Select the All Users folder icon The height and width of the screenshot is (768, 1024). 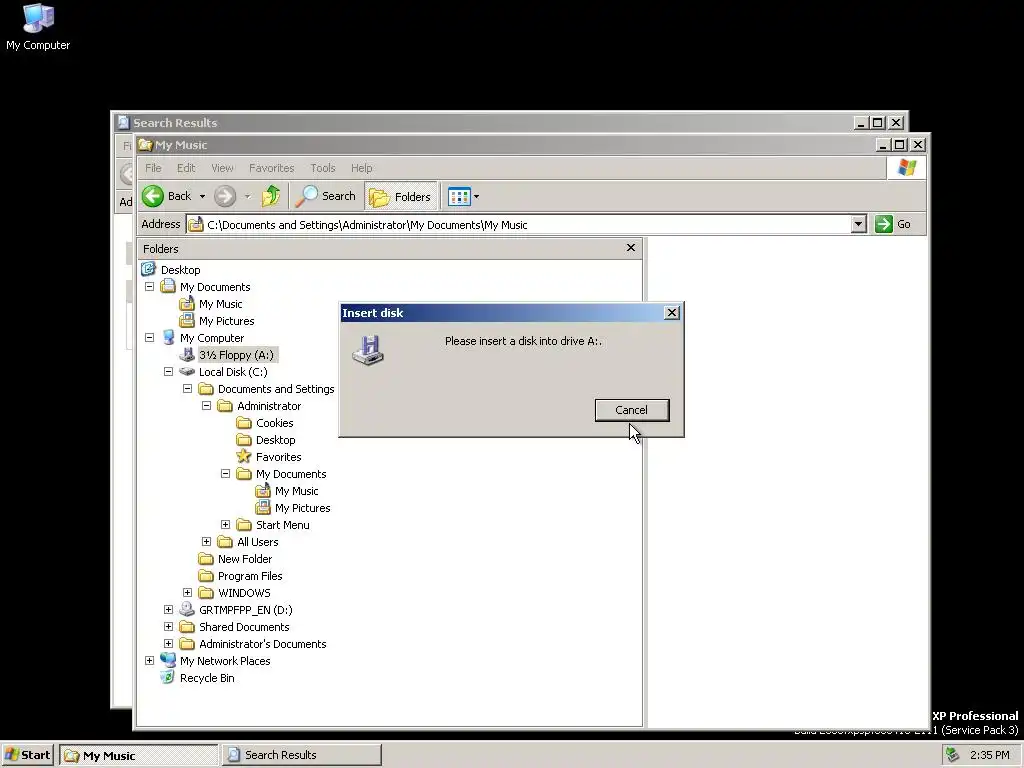point(225,541)
